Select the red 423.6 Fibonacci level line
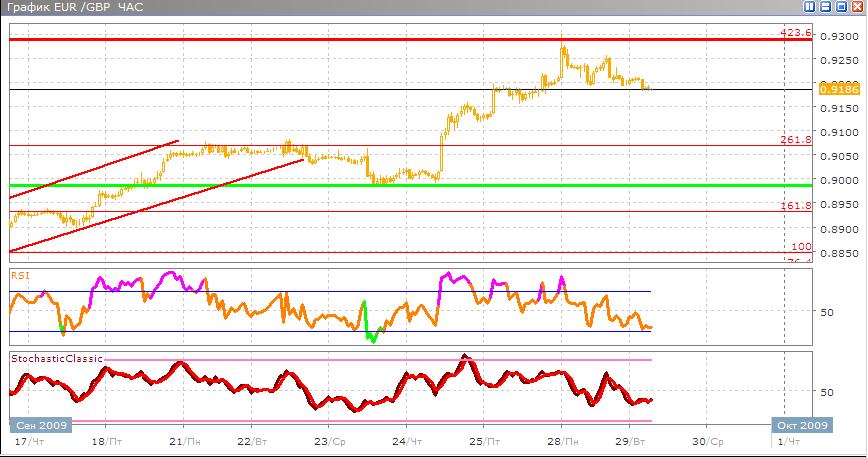 (400, 39)
